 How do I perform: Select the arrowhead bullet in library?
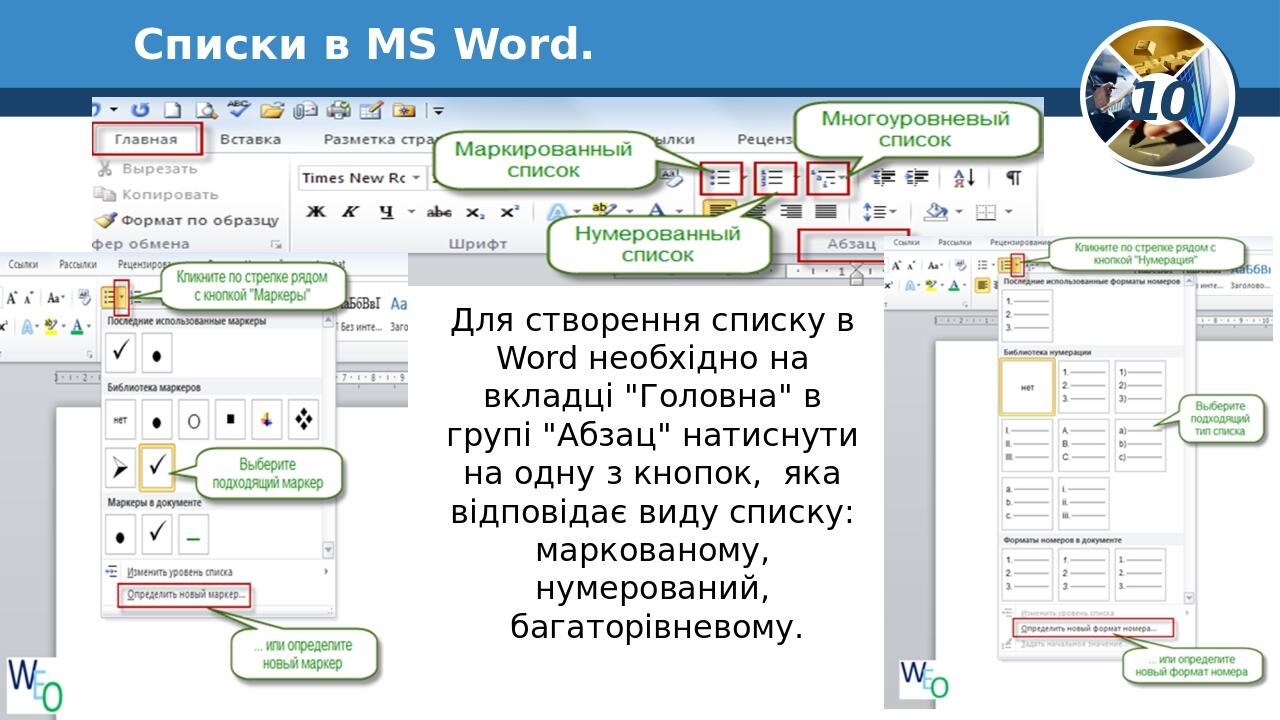click(x=121, y=467)
